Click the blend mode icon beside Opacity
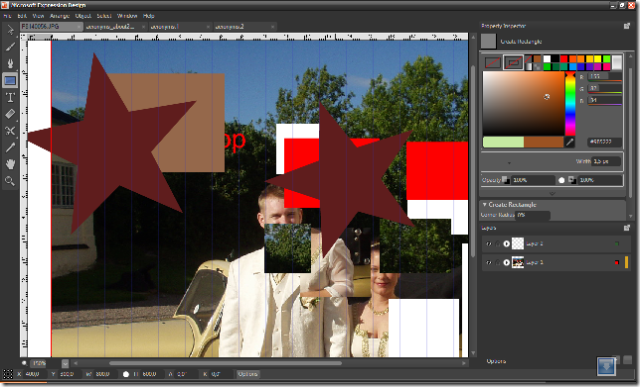This screenshot has height=387, width=640. (506, 180)
